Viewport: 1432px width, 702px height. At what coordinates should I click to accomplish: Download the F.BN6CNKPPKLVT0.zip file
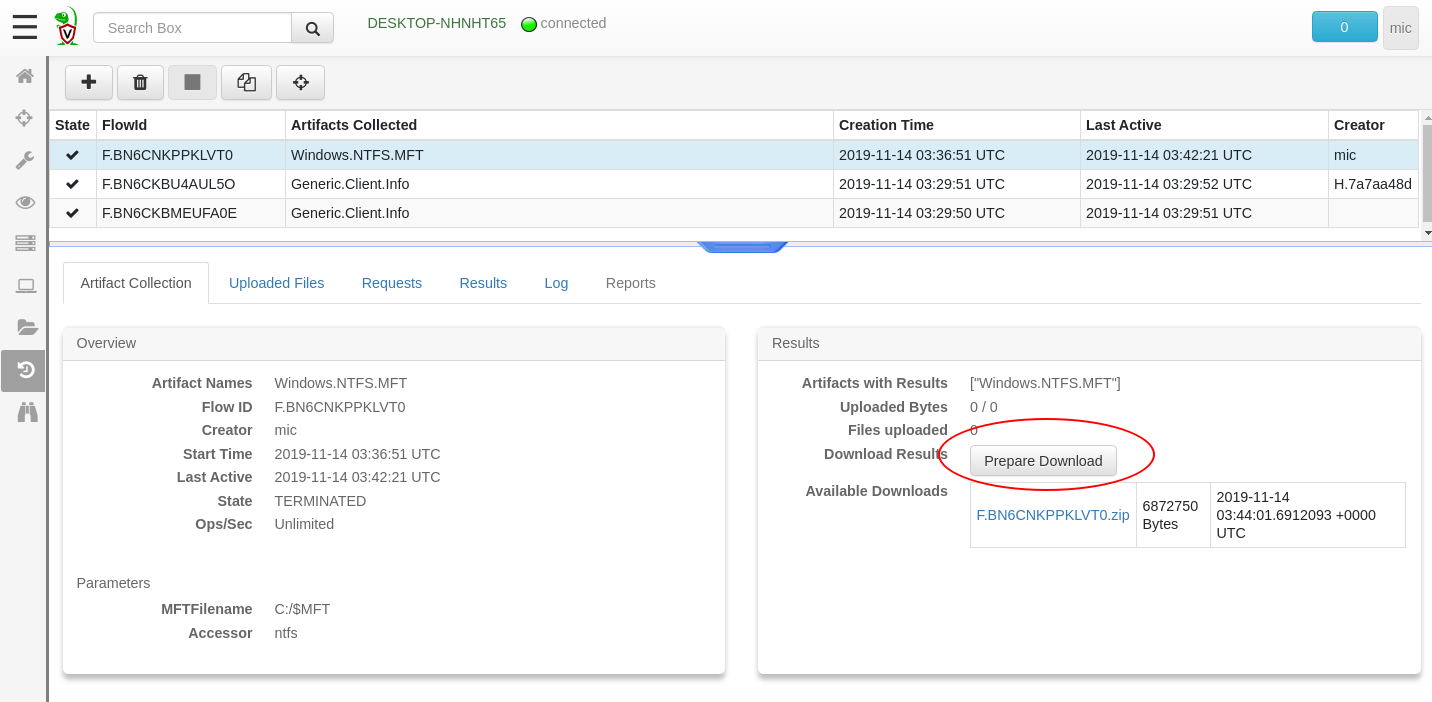[x=1052, y=515]
